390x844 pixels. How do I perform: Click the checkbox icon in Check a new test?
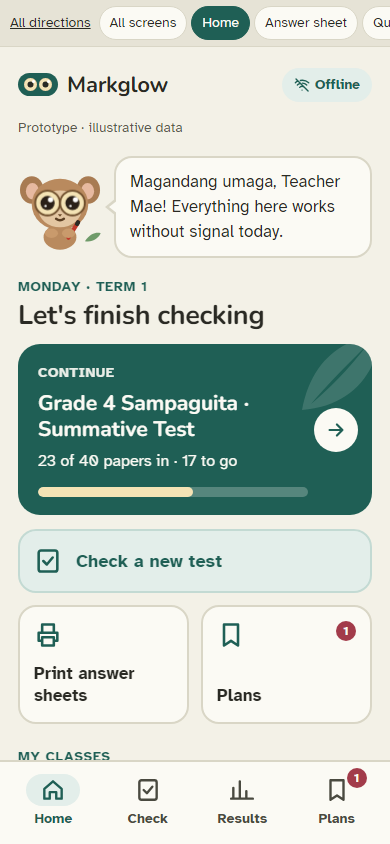click(x=48, y=561)
